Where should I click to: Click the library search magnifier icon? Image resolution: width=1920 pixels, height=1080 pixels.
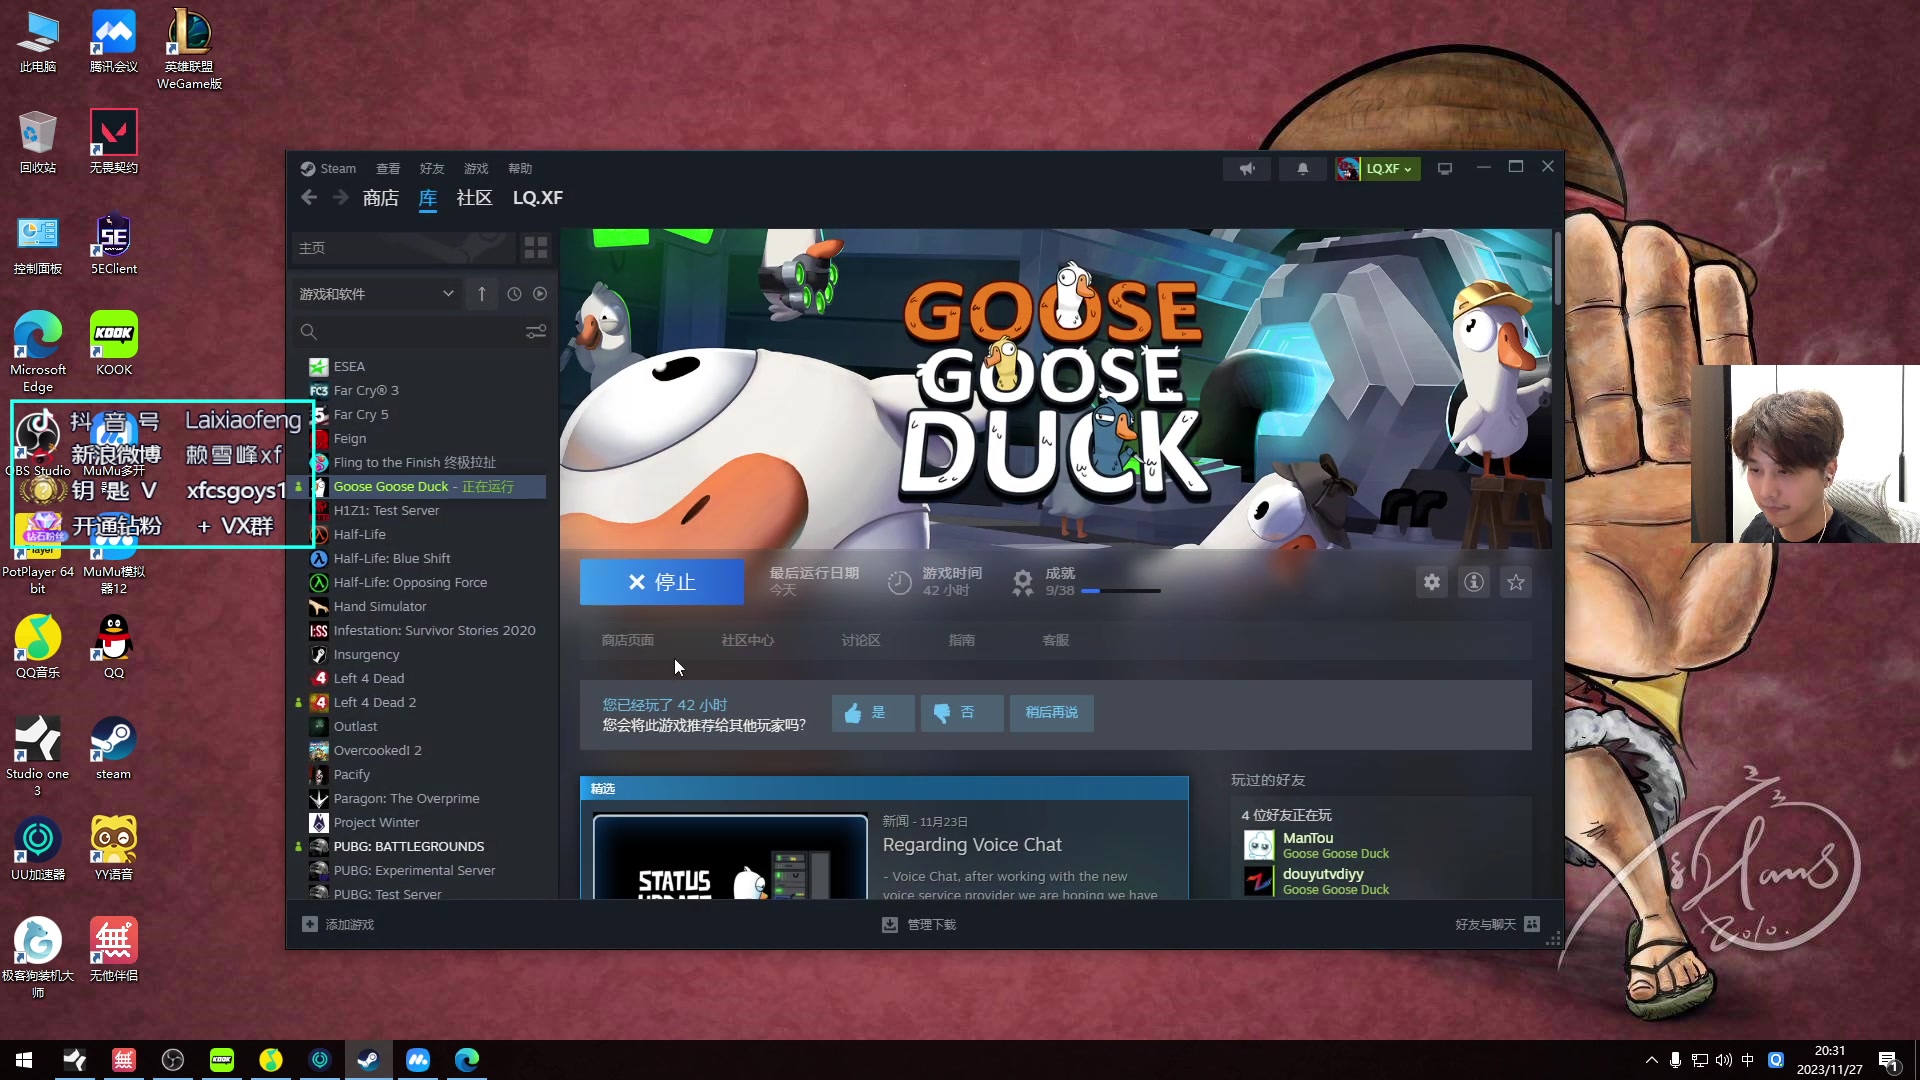(x=309, y=331)
